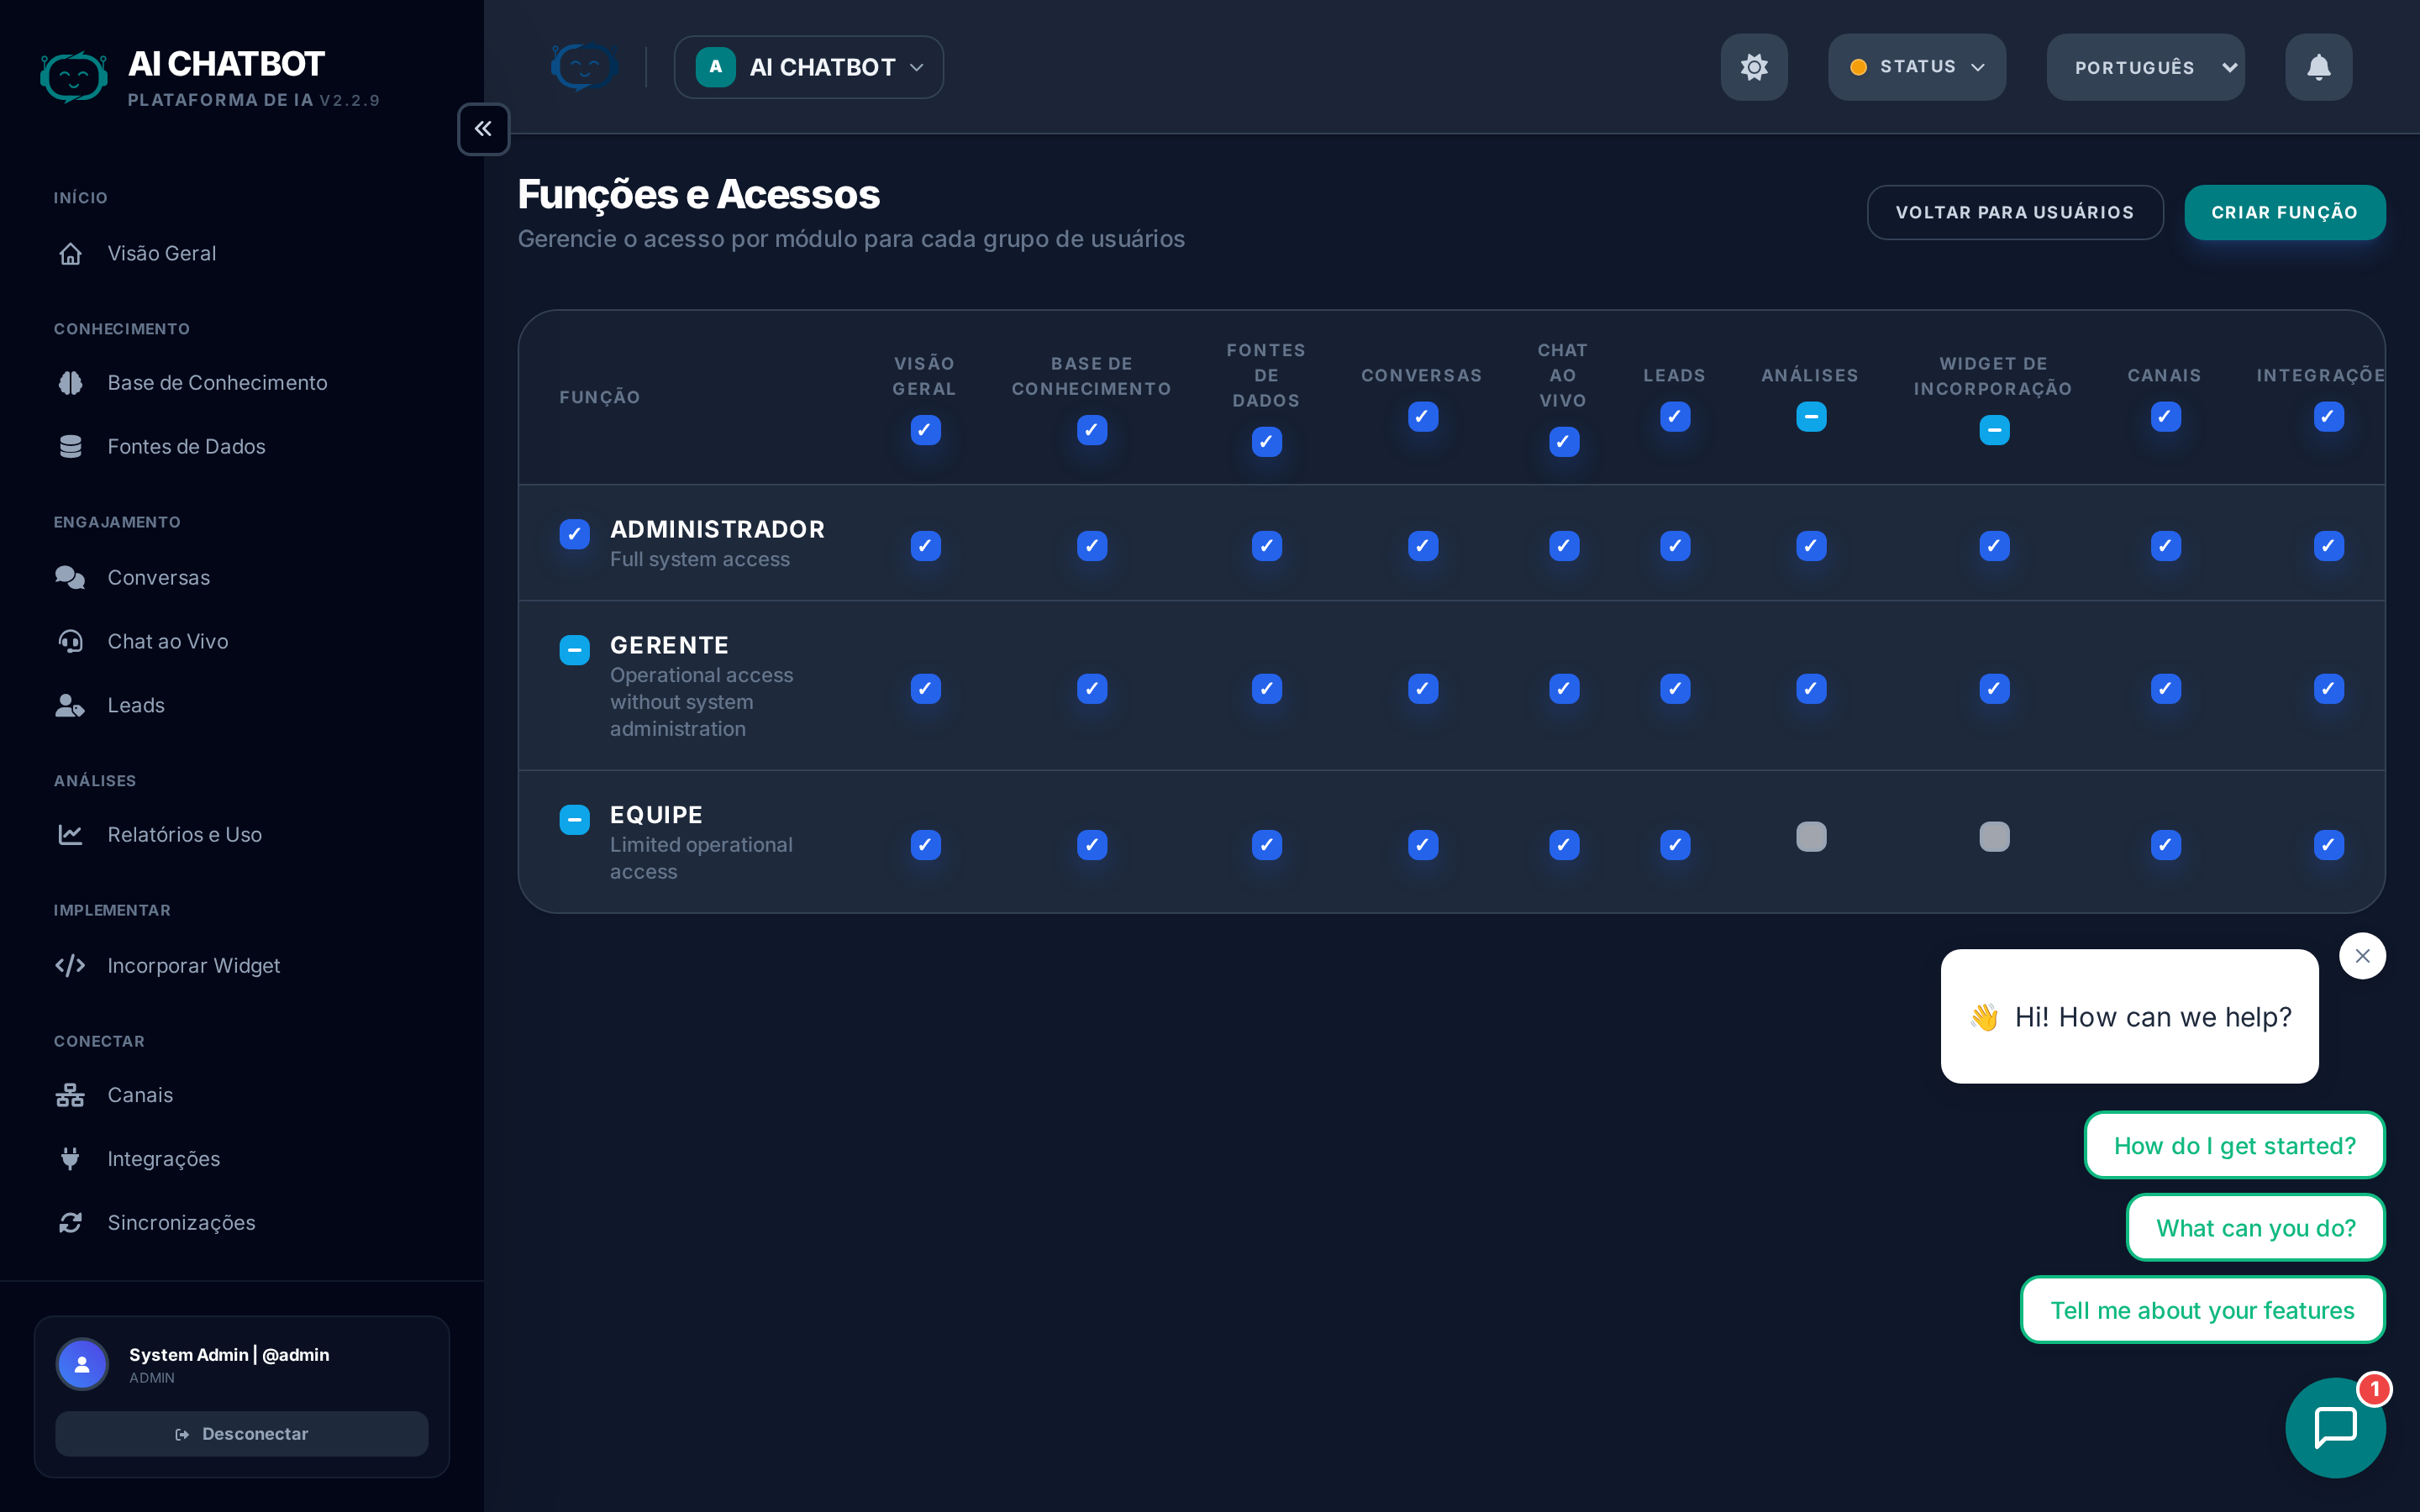2420x1512 pixels.
Task: Open the Base de Conhecimento section
Action: coord(216,382)
